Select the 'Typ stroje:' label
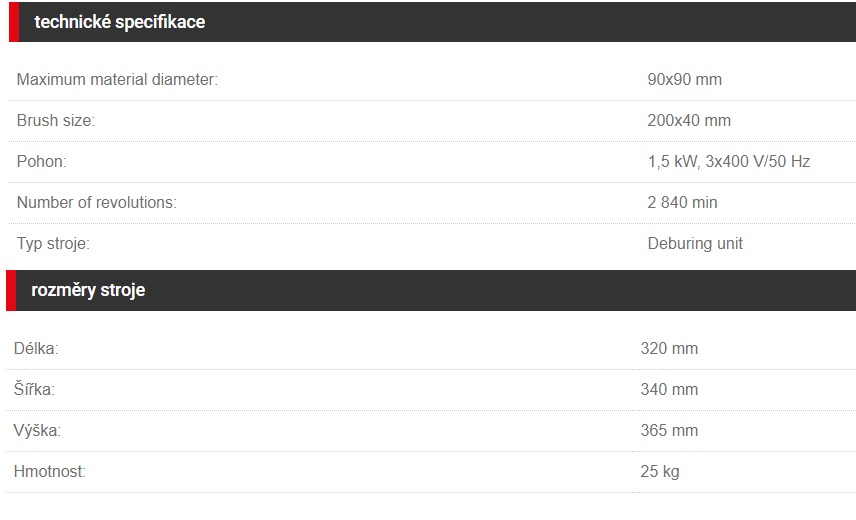This screenshot has height=520, width=856. [x=53, y=243]
